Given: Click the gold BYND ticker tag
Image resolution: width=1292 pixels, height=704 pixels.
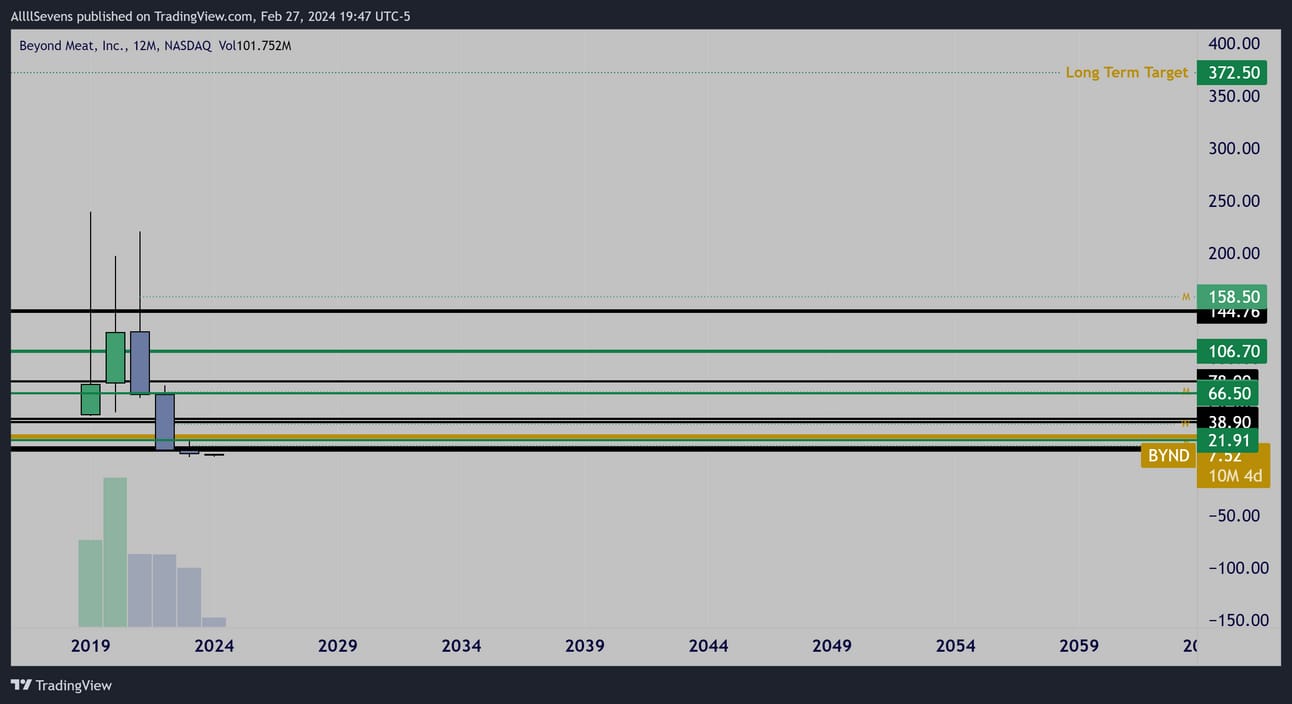Looking at the screenshot, I should pyautogui.click(x=1168, y=456).
